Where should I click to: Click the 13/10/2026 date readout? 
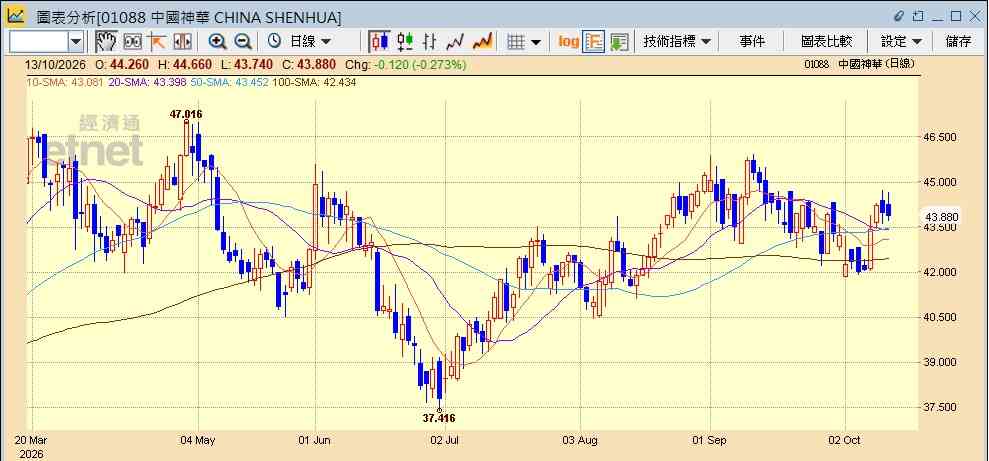pyautogui.click(x=56, y=65)
